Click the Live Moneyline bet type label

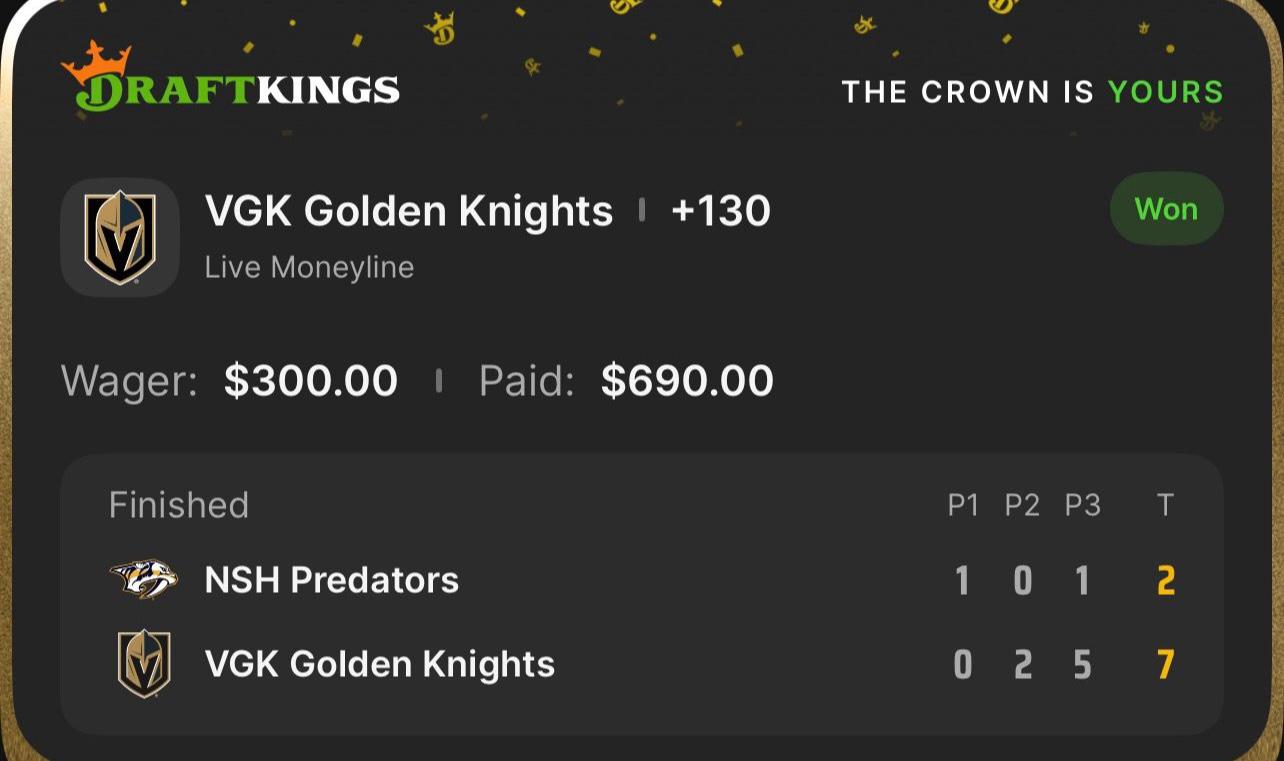[x=309, y=267]
